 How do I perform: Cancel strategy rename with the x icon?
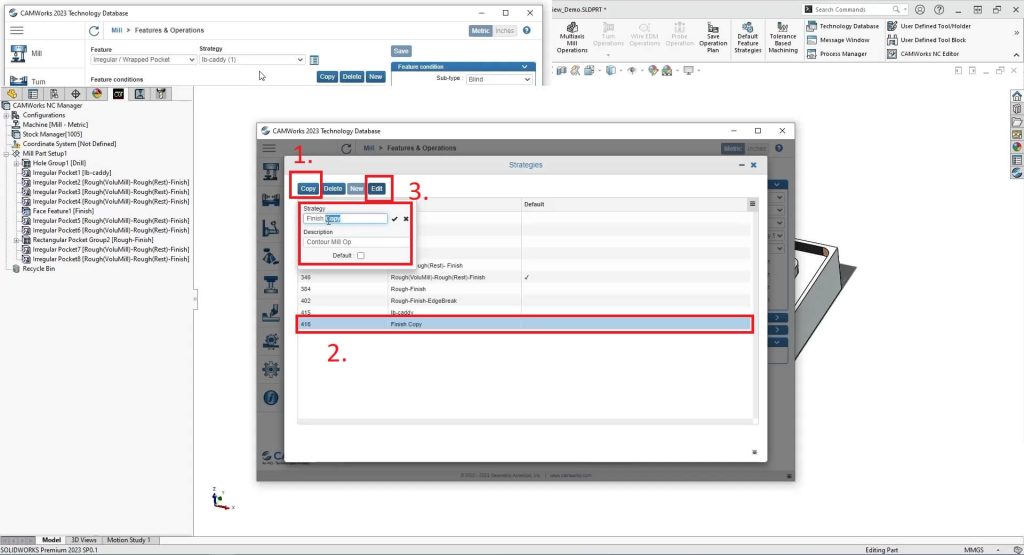[x=406, y=219]
